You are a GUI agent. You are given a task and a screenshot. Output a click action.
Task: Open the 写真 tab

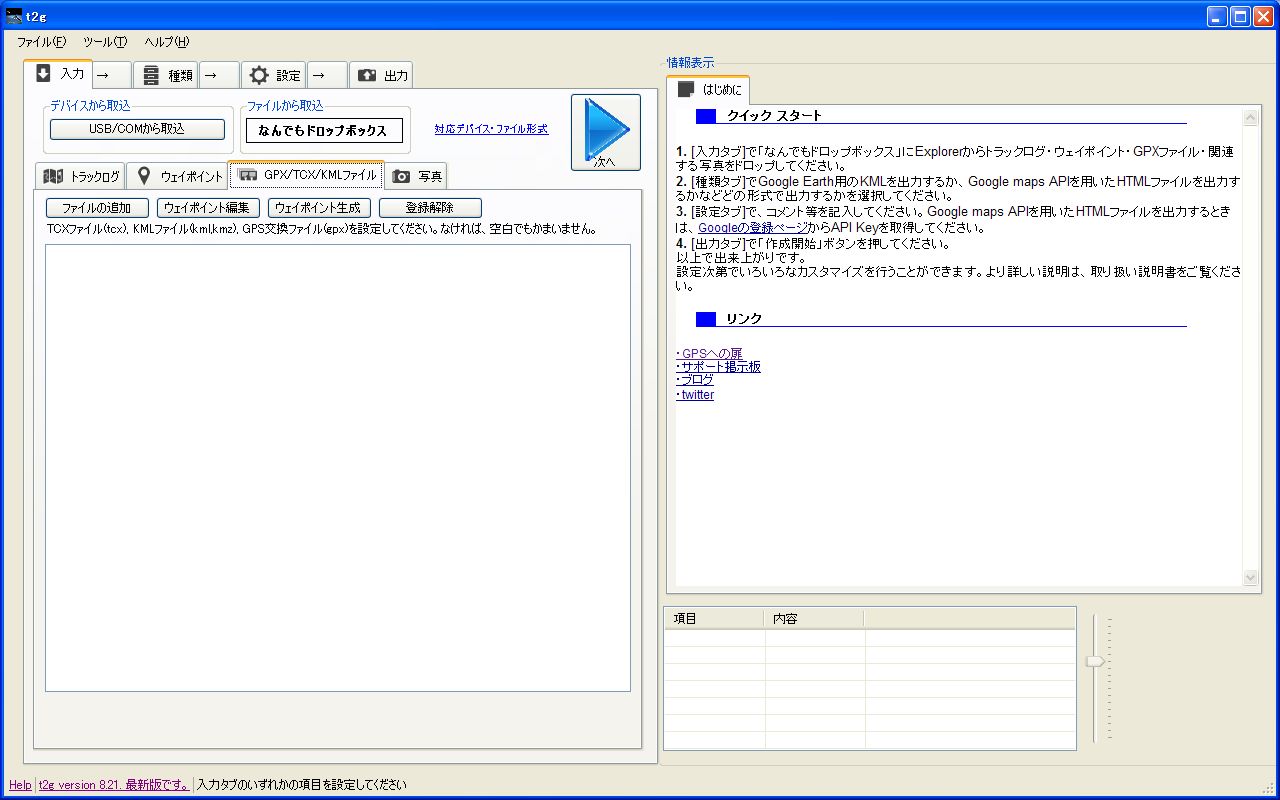(x=416, y=176)
